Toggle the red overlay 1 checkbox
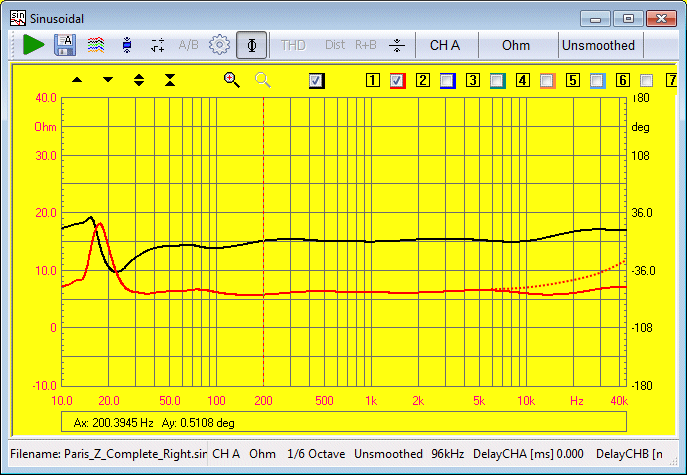The height and width of the screenshot is (475, 687). tap(397, 81)
